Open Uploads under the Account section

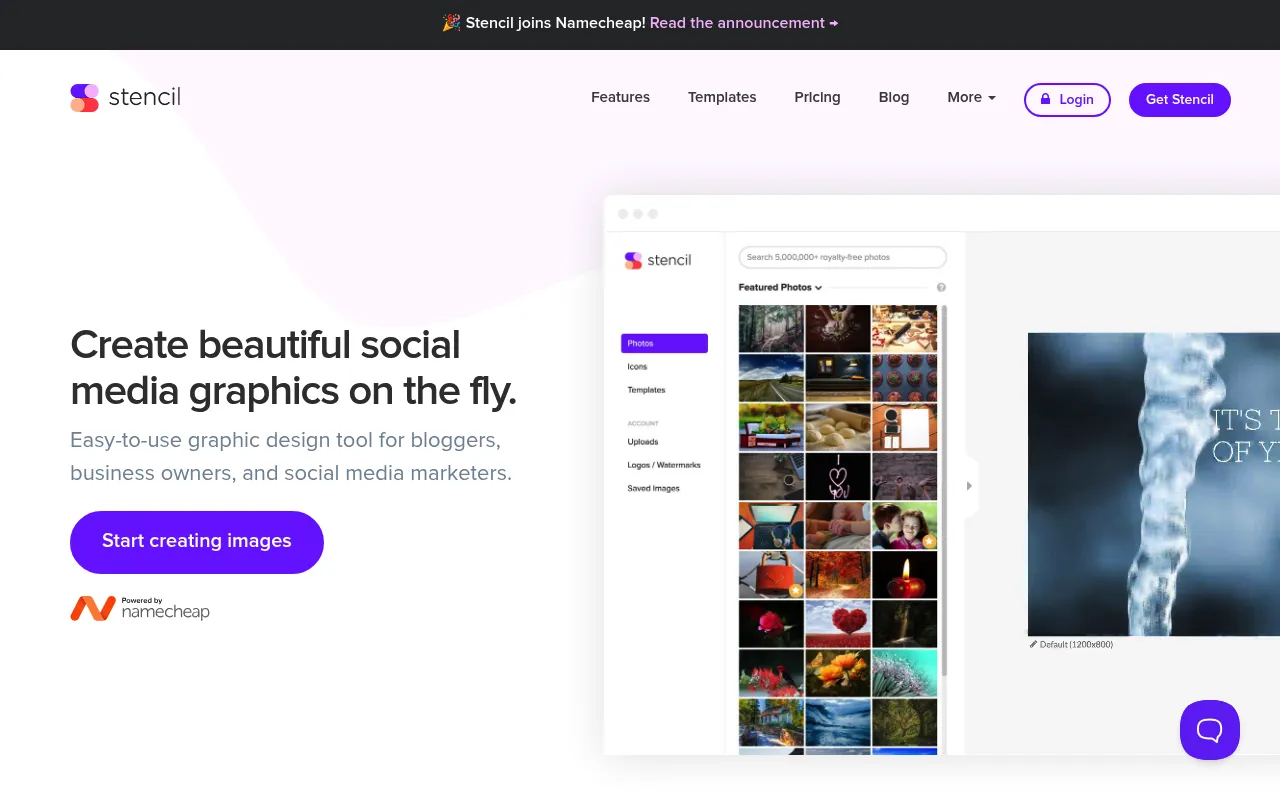pyautogui.click(x=642, y=441)
